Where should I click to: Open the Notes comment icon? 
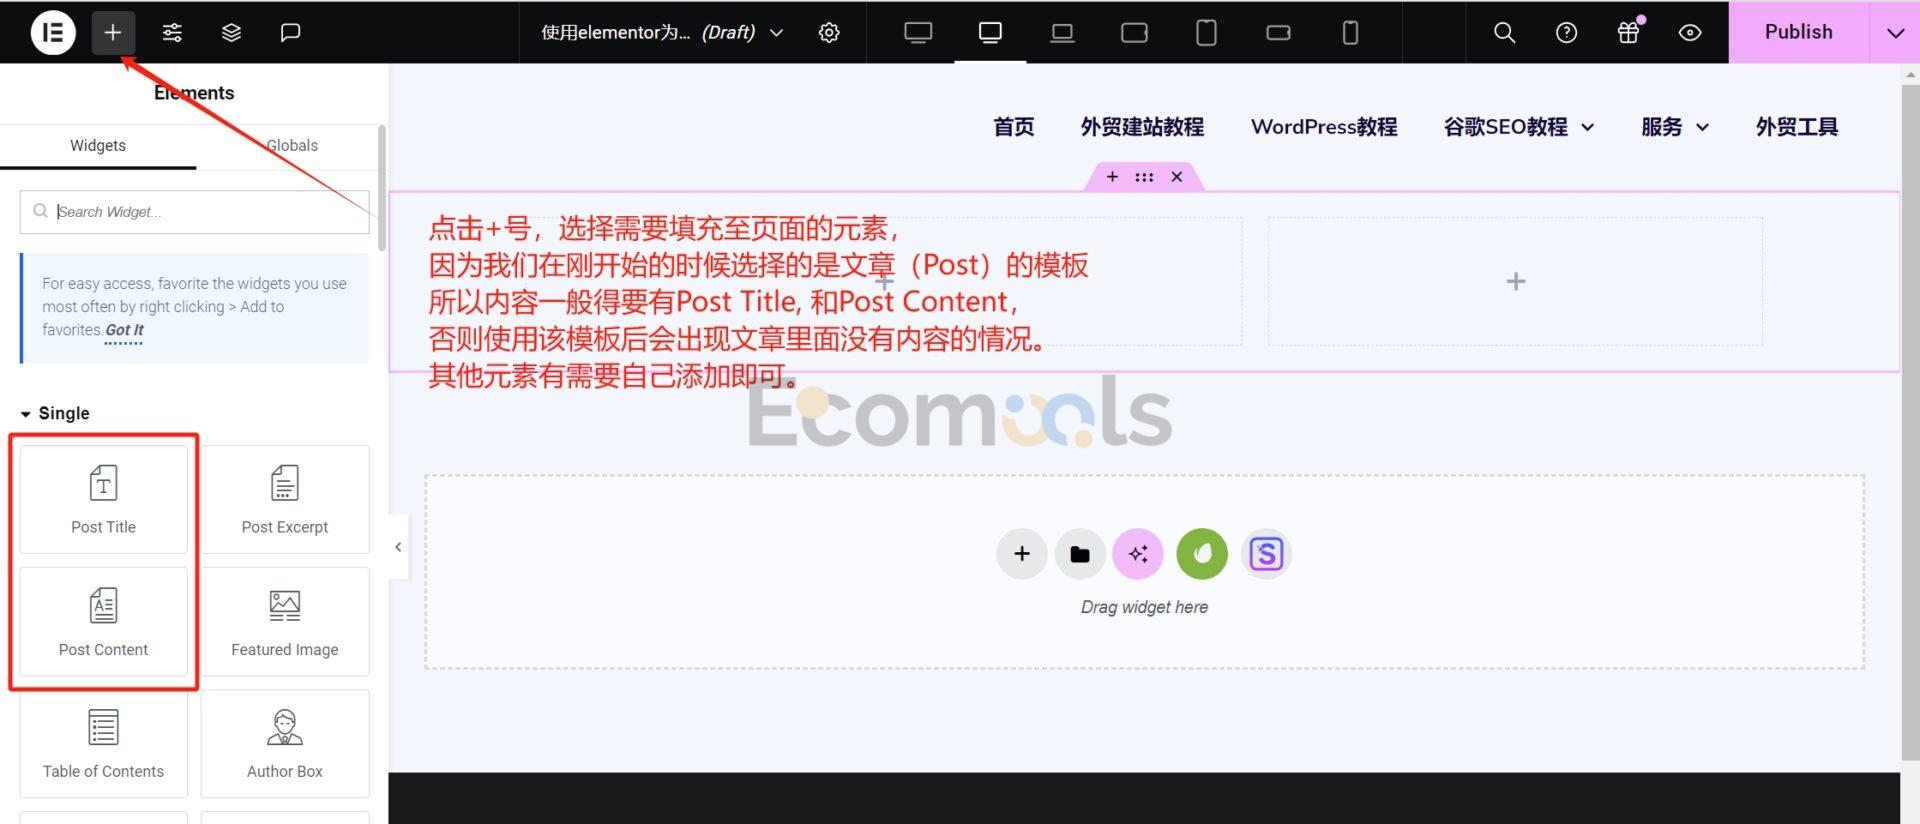coord(290,32)
